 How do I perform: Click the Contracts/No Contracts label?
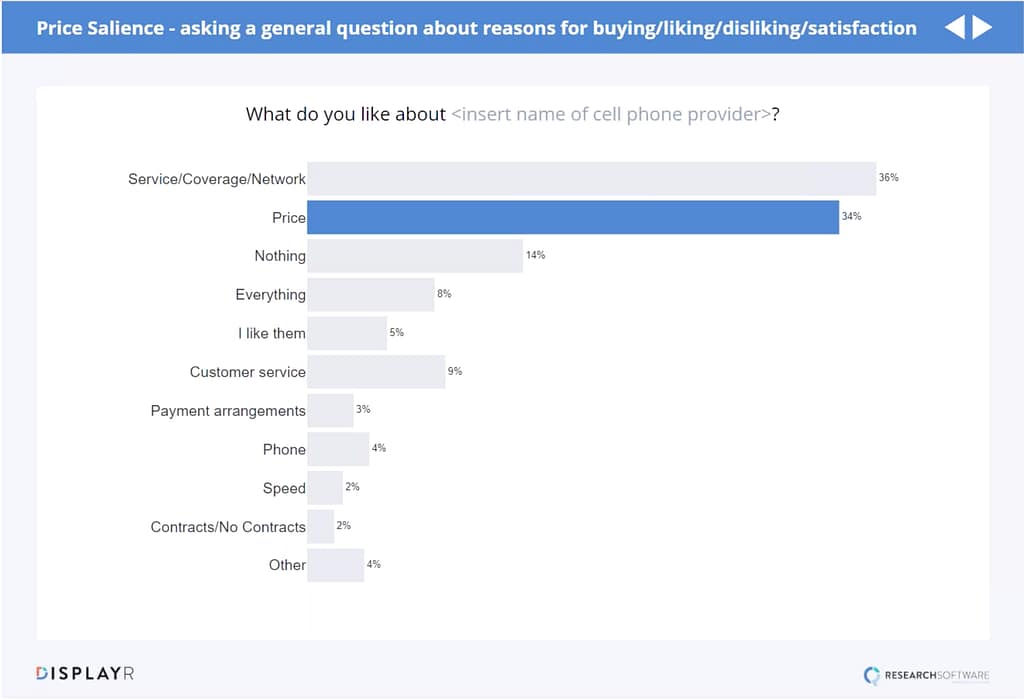pos(228,527)
